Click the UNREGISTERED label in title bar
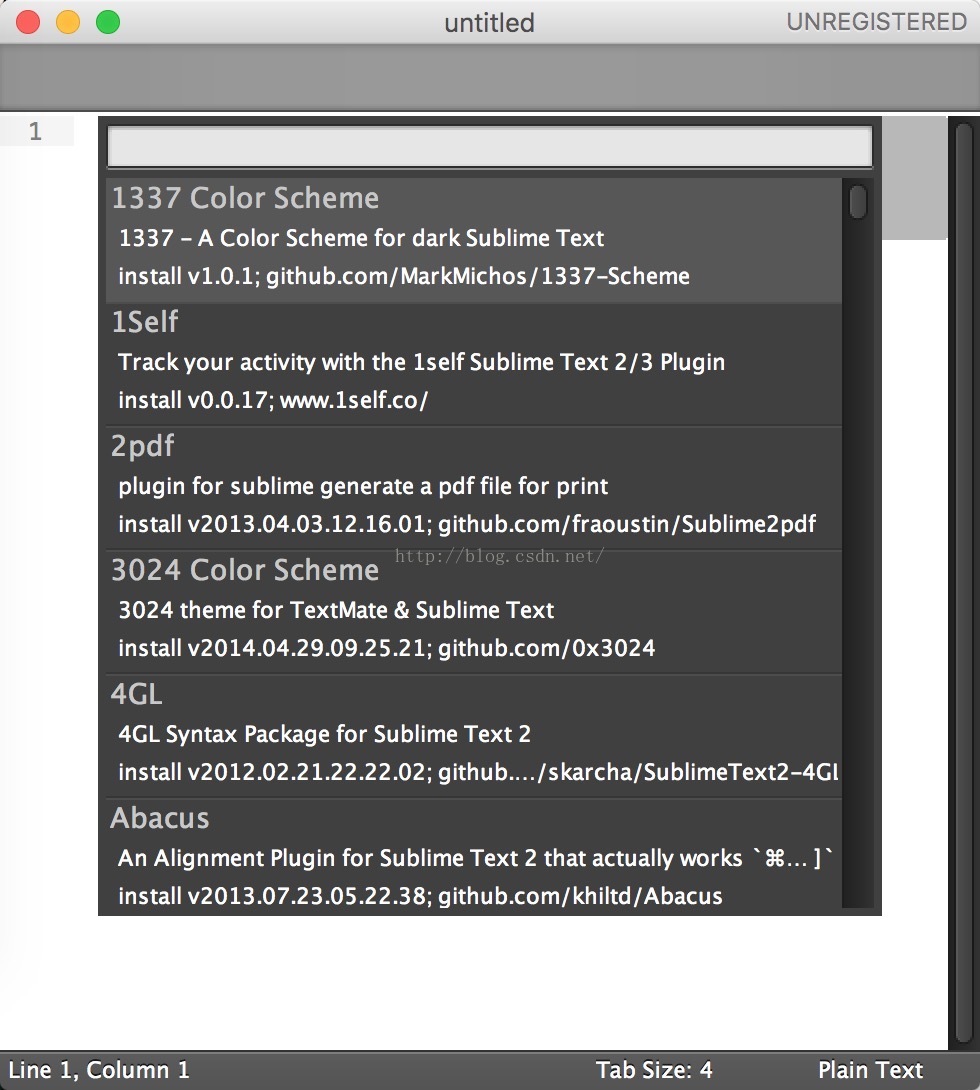Screen dimensions: 980x1090 click(x=876, y=22)
